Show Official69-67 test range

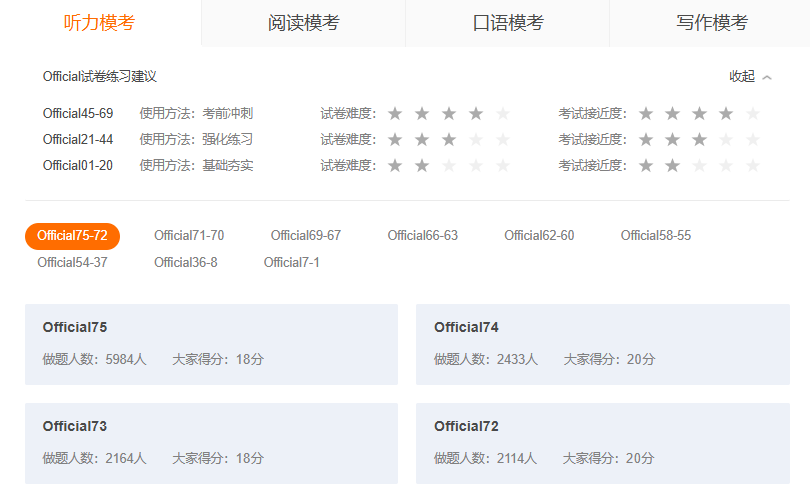305,236
